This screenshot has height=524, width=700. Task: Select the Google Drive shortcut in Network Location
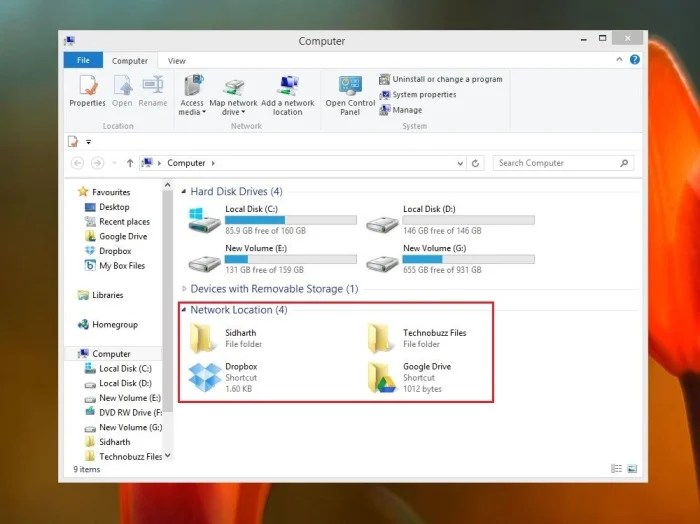click(x=409, y=377)
